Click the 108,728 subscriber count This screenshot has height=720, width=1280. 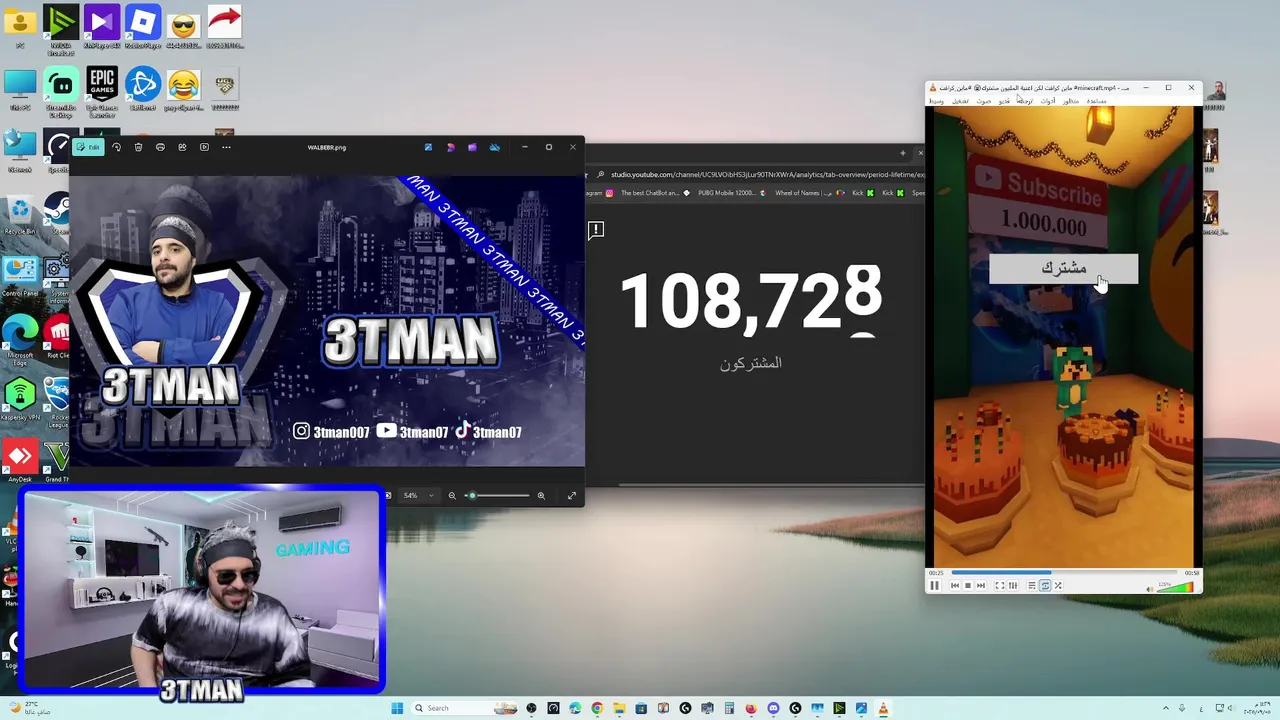coord(751,299)
